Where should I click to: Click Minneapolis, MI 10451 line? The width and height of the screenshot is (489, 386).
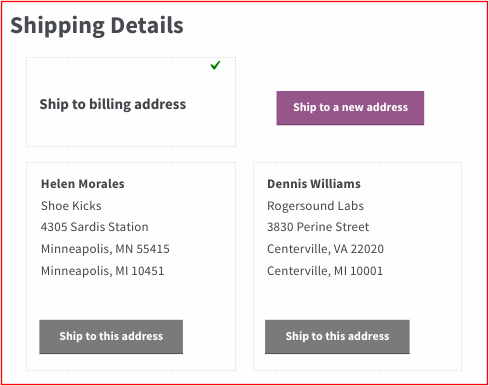click(103, 271)
